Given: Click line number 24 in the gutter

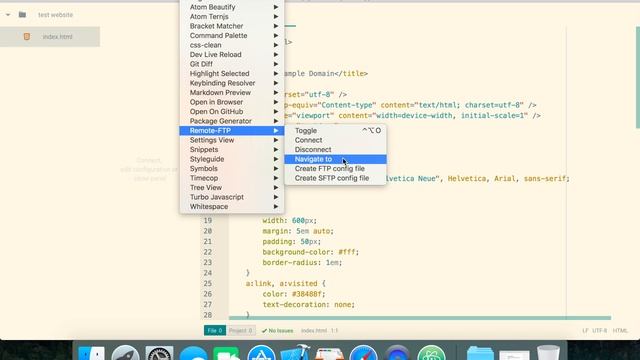Looking at the screenshot, I should (208, 273).
